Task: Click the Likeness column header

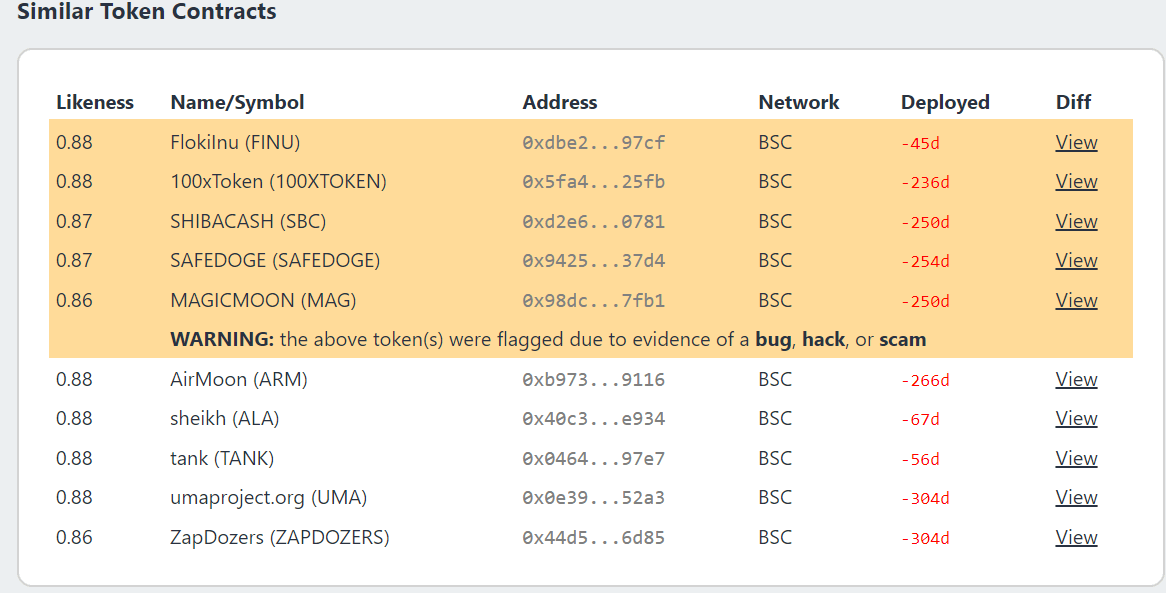Action: (x=95, y=102)
